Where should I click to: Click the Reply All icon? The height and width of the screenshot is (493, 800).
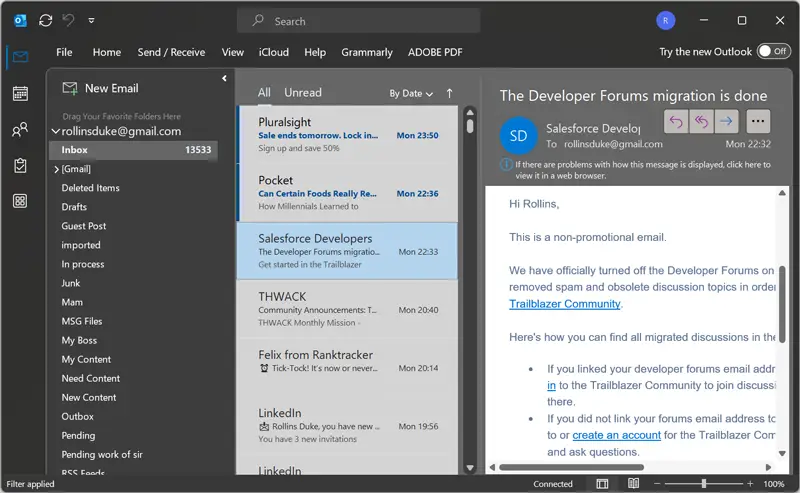point(701,121)
